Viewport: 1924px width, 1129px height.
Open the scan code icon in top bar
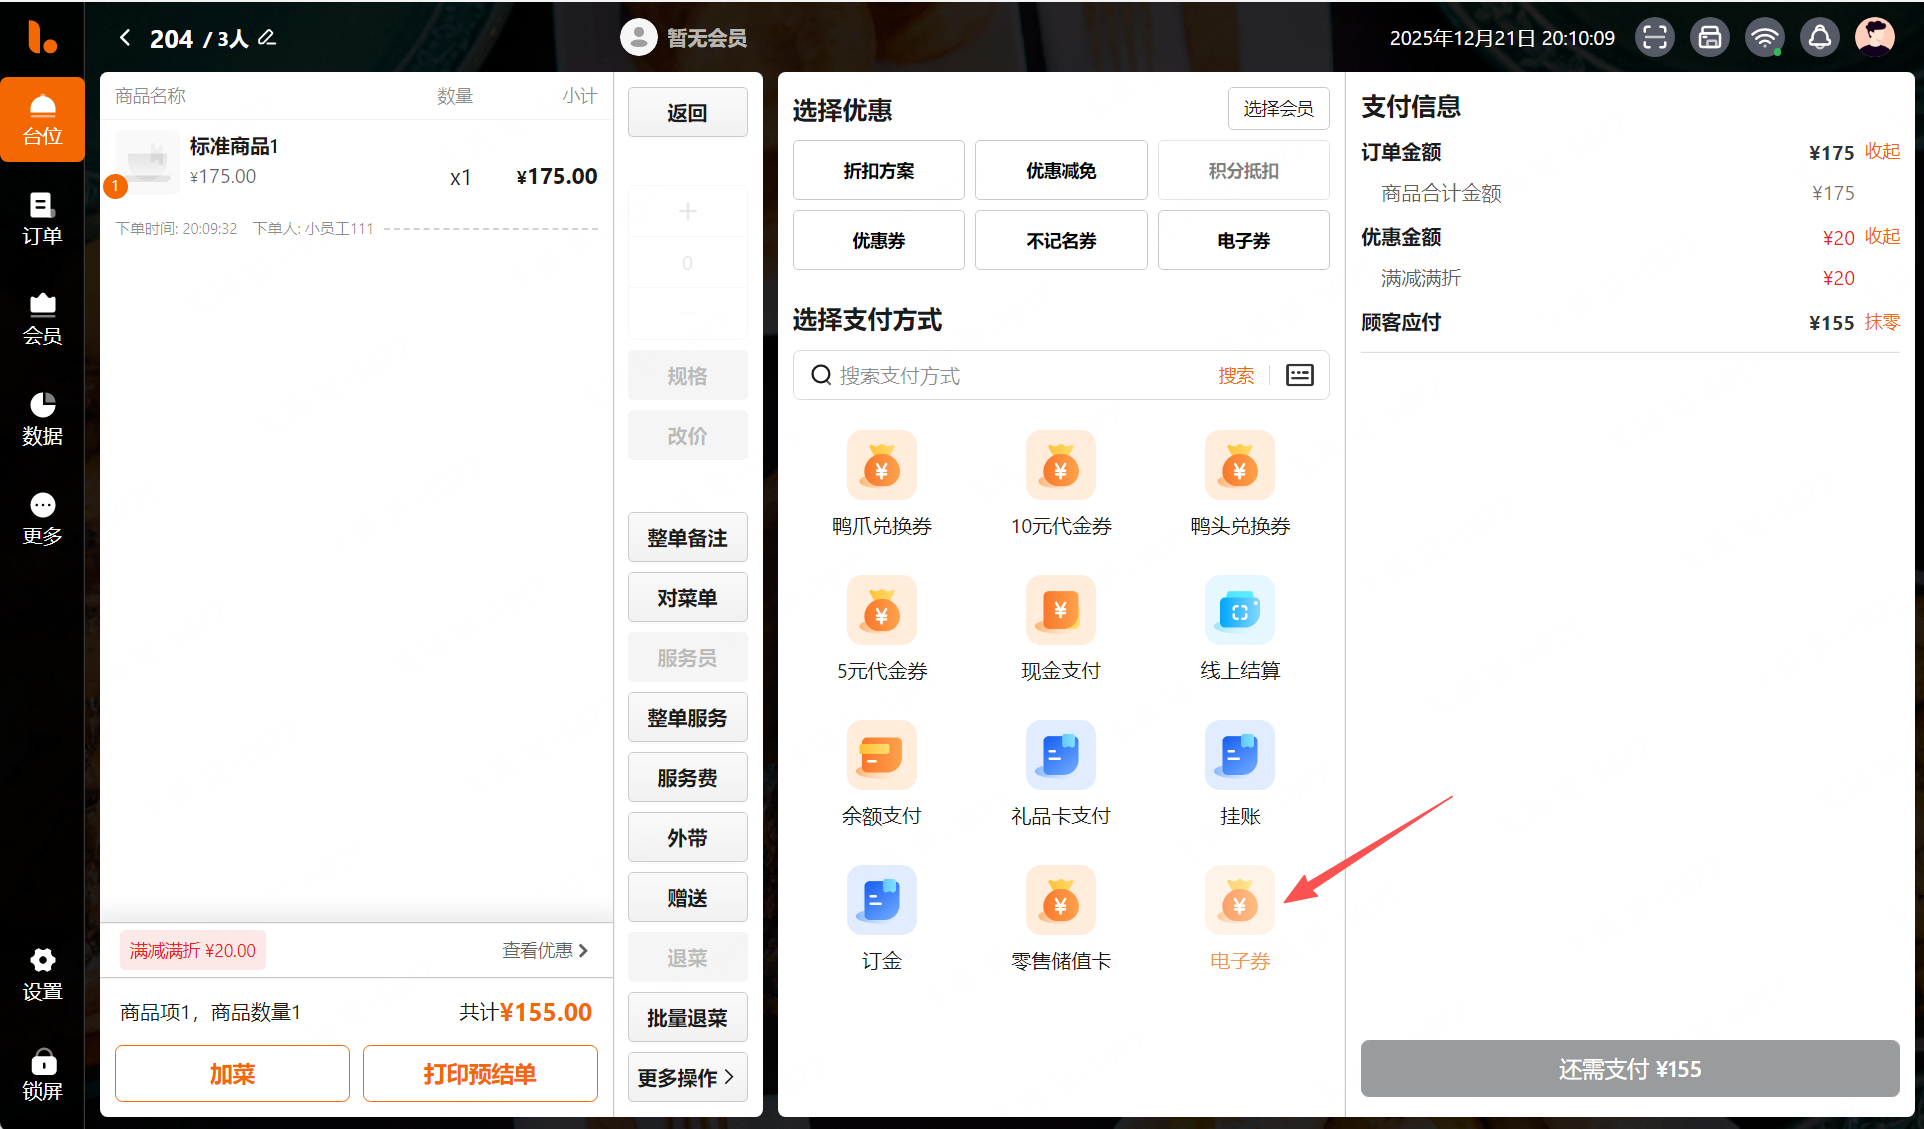[1655, 38]
